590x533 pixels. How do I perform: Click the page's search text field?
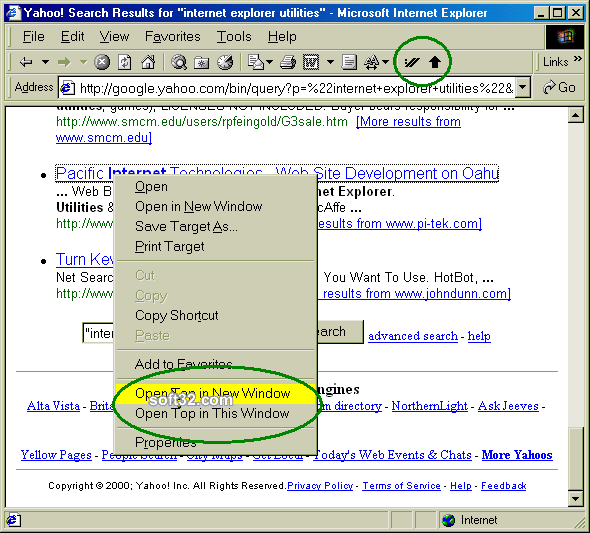tap(99, 333)
